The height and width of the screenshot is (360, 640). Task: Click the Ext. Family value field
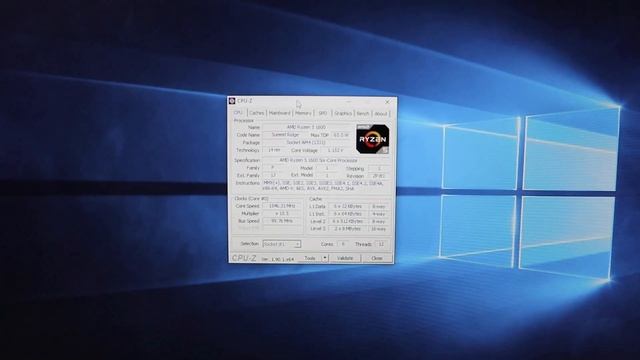pos(273,176)
